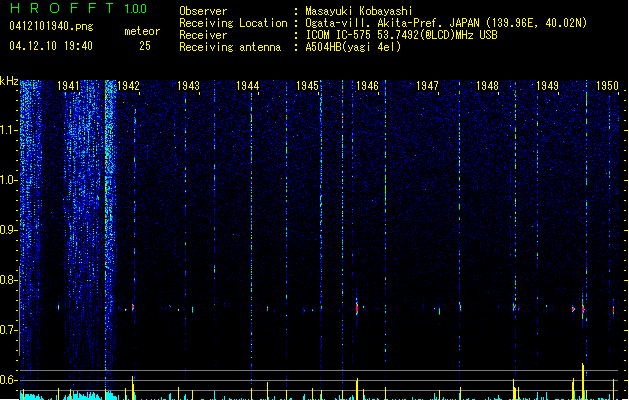Click observer name Masayuki Kobayashi
629x400 pixels.
pos(359,11)
